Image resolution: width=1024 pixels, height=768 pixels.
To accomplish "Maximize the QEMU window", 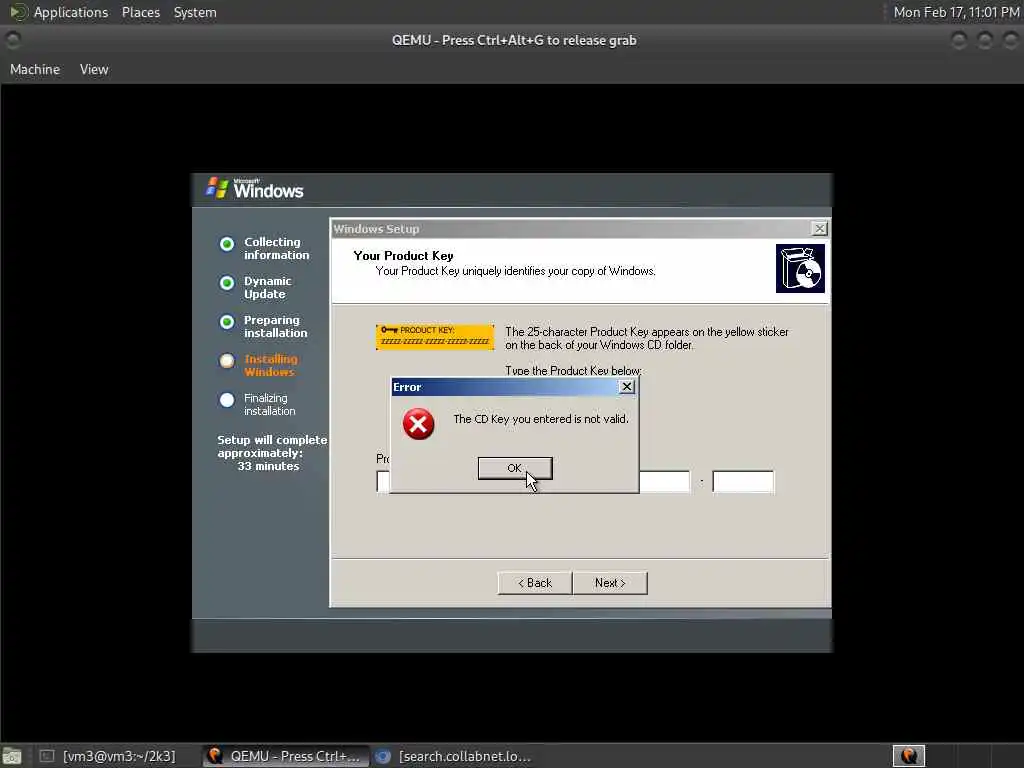I will pyautogui.click(x=985, y=40).
